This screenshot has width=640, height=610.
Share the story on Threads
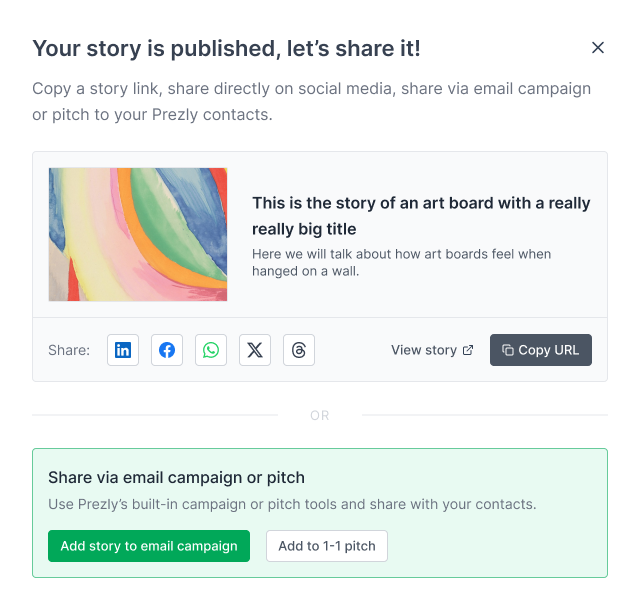click(299, 350)
